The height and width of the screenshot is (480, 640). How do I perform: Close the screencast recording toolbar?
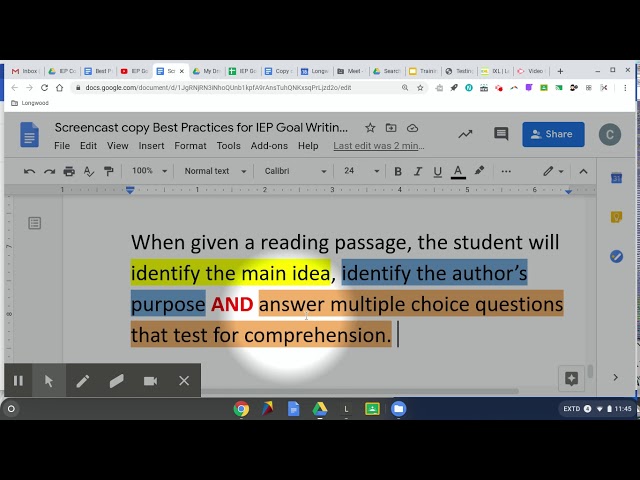[x=184, y=381]
